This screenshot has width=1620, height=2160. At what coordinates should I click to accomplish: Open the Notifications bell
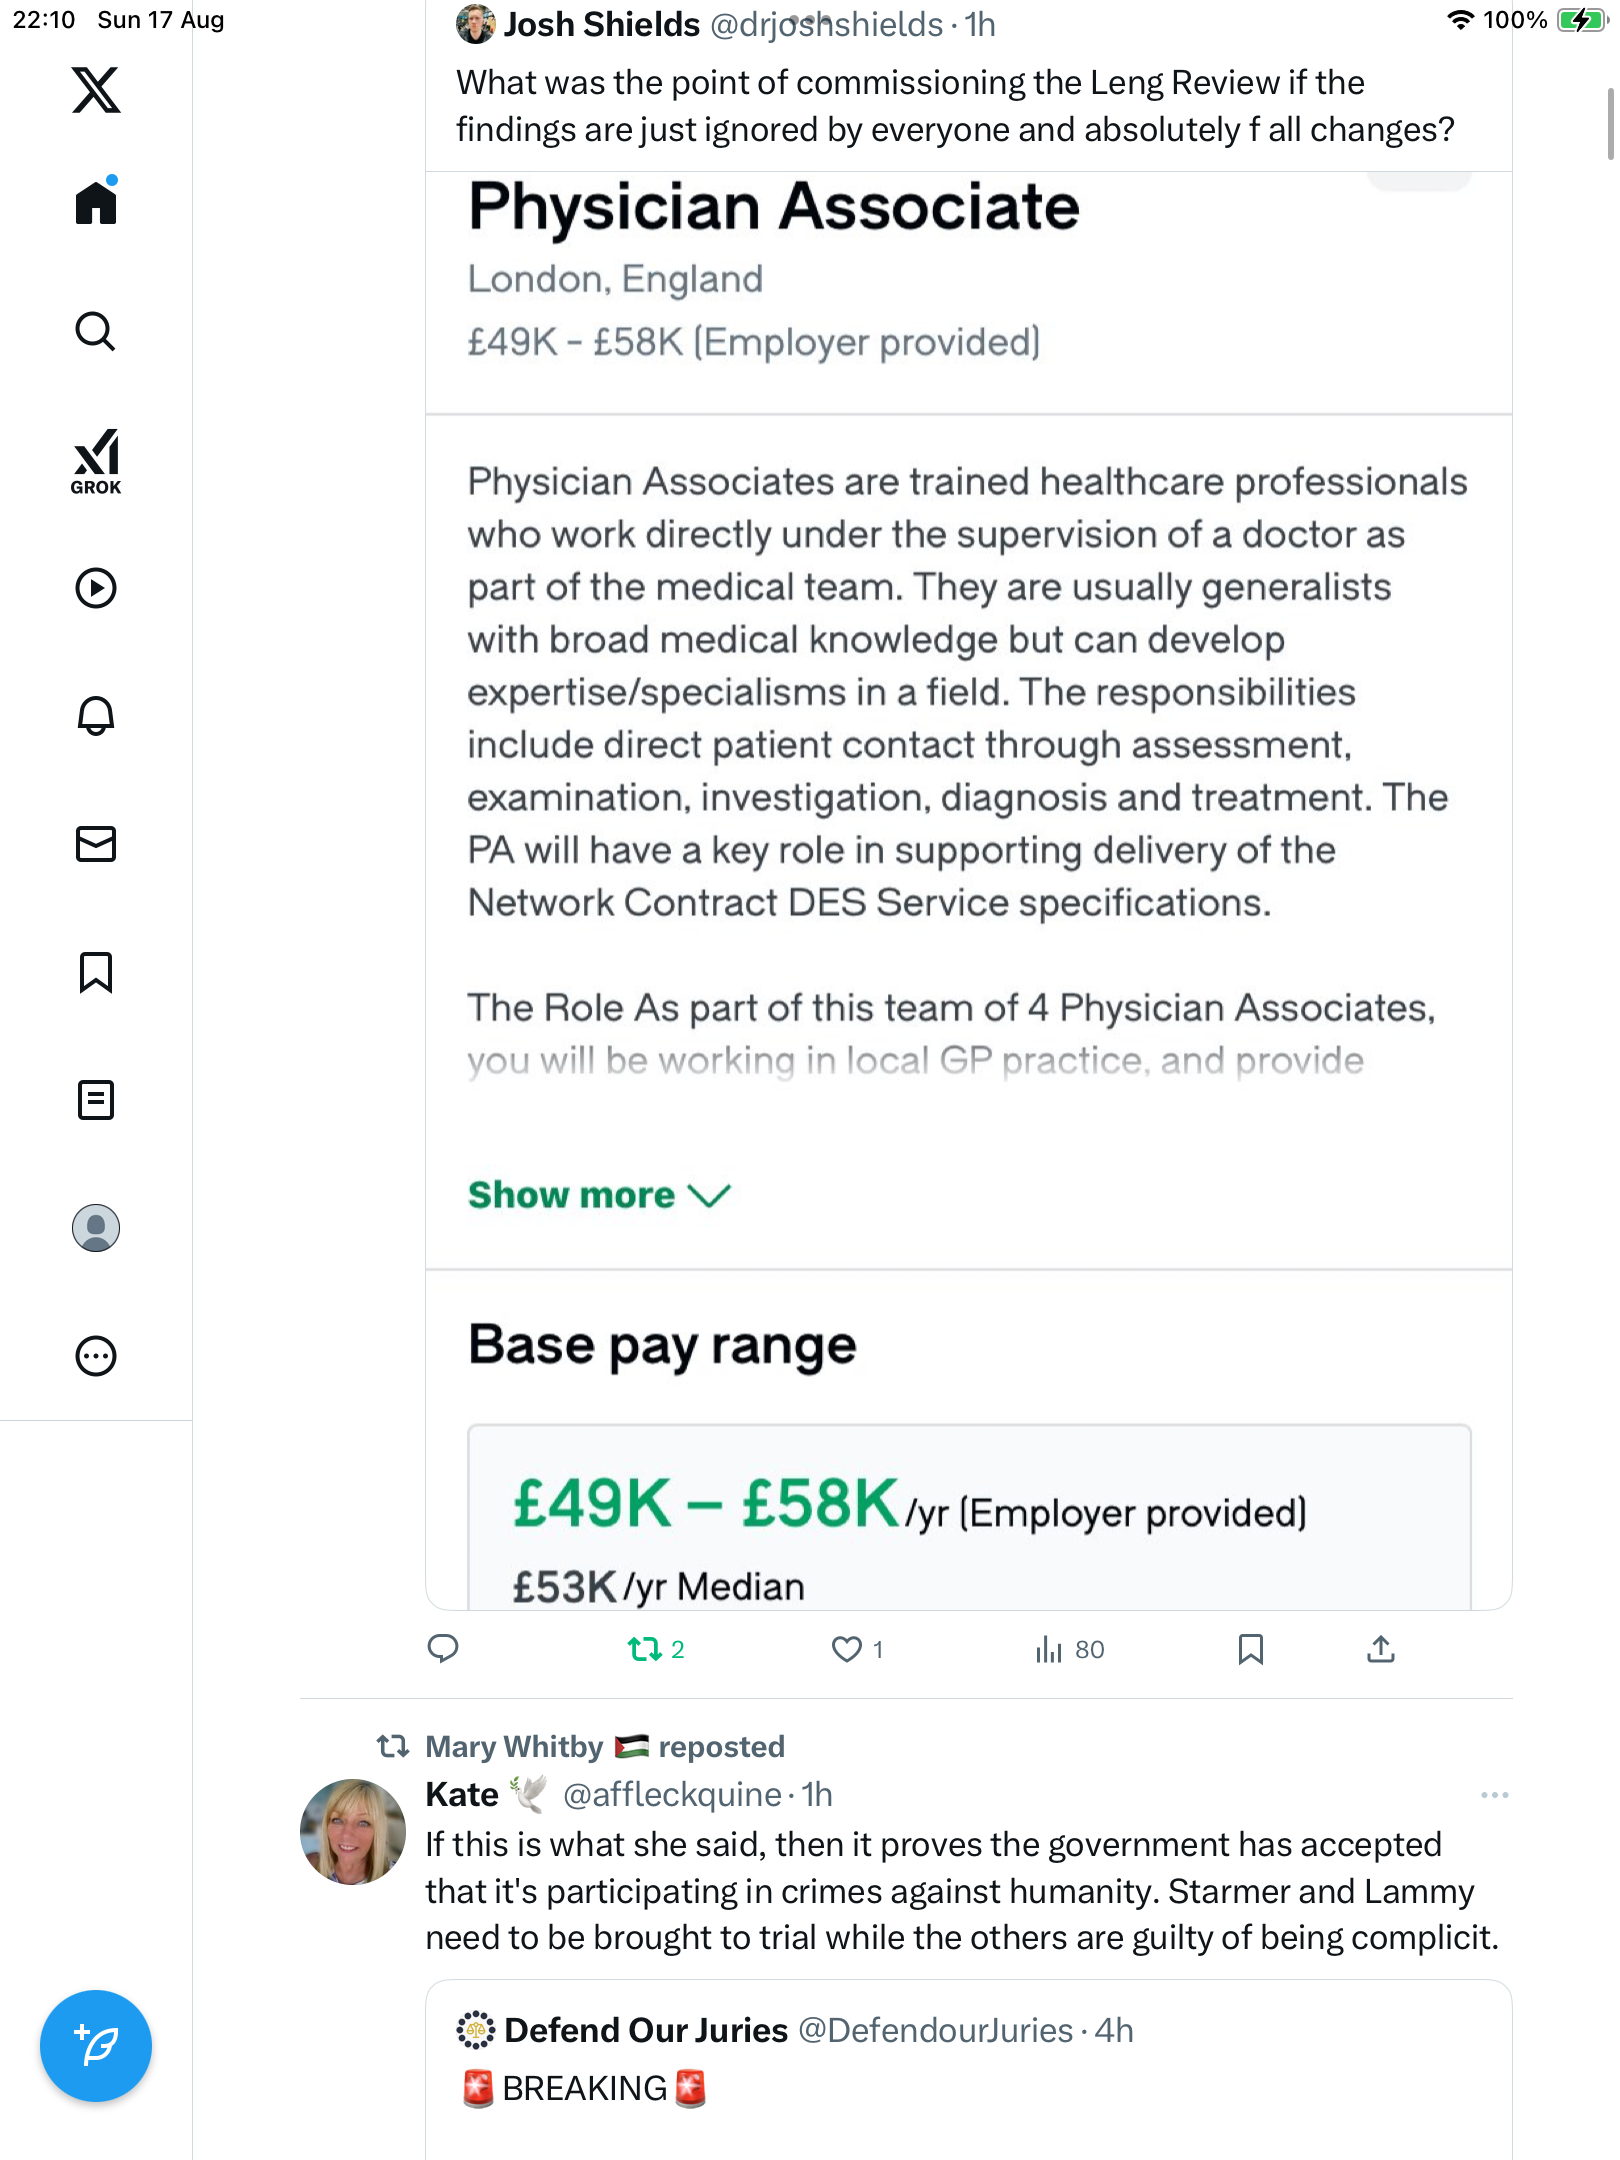96,715
